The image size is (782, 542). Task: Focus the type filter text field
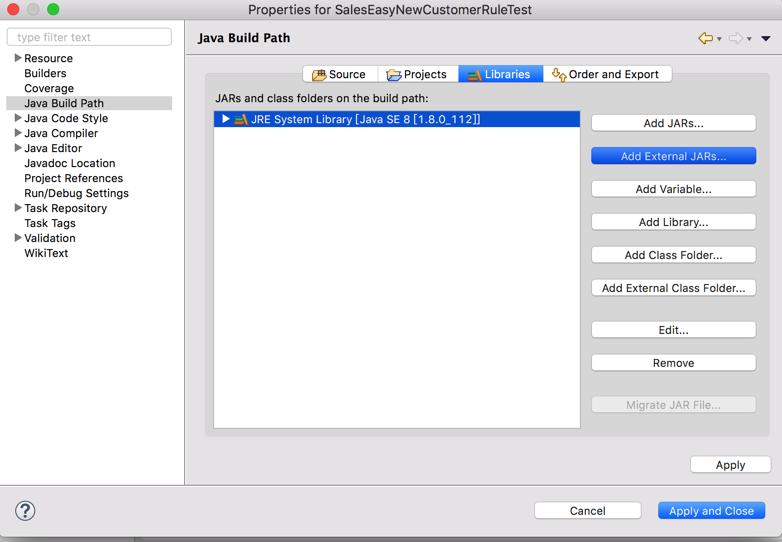coord(89,37)
